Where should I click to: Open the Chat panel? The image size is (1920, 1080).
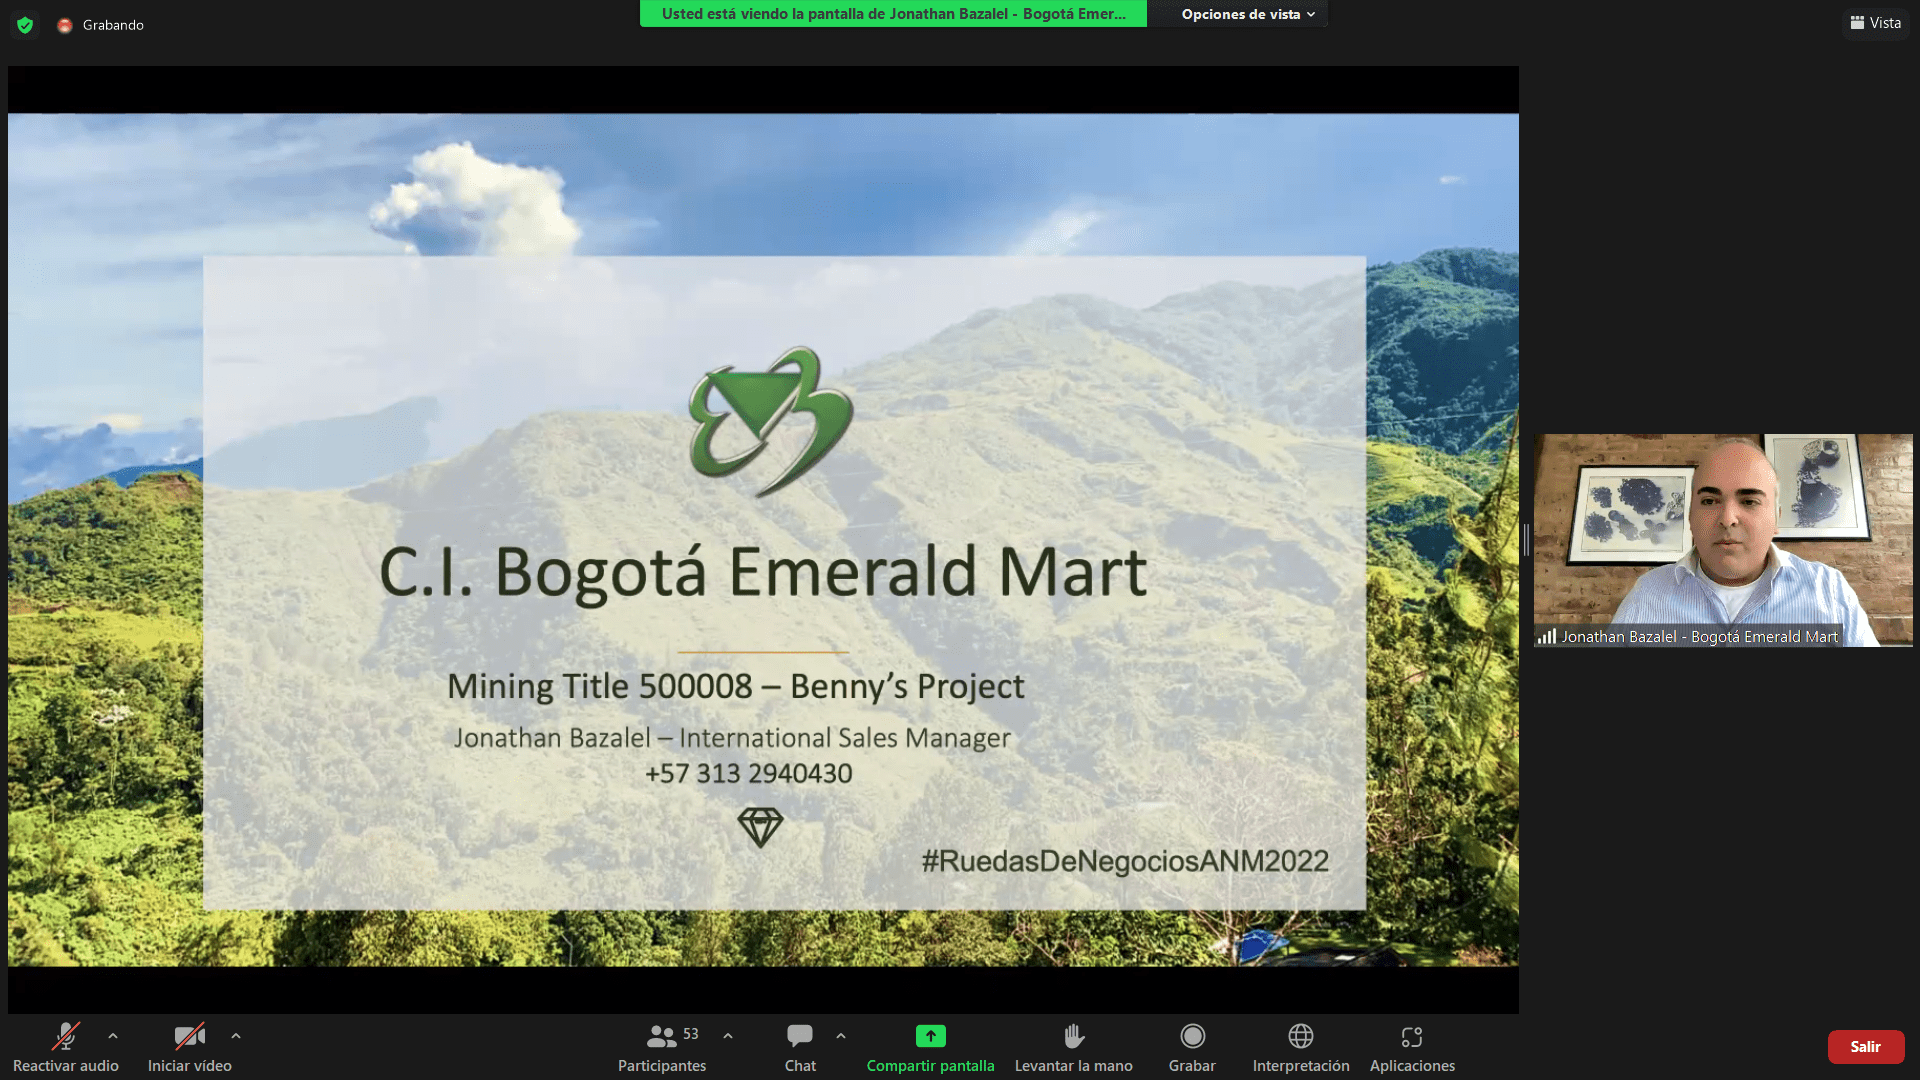(800, 1047)
